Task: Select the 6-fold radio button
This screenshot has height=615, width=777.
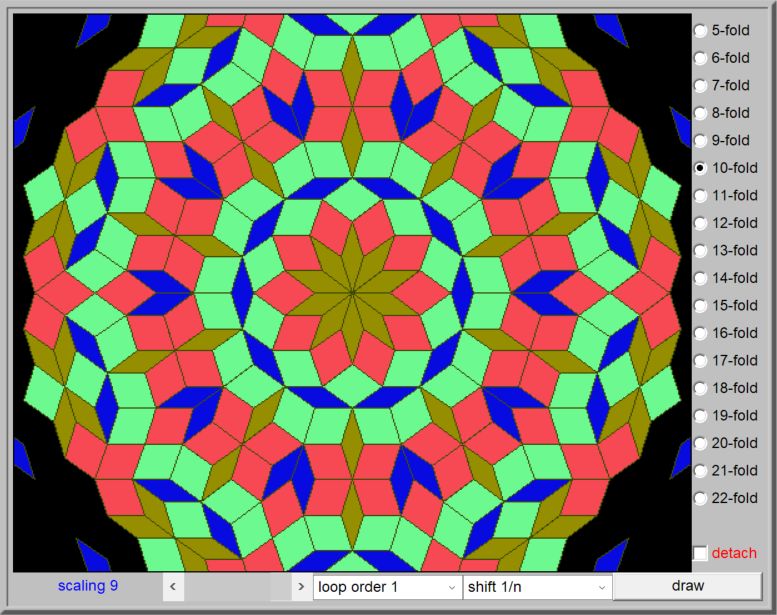Action: 700,58
